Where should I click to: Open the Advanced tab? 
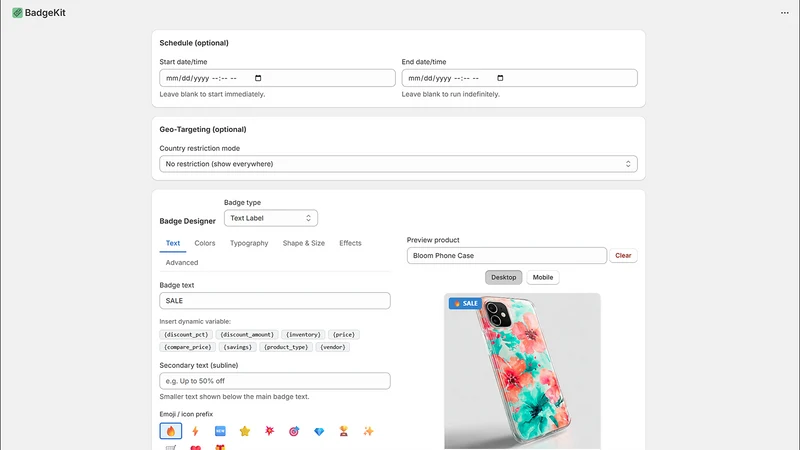tap(182, 262)
